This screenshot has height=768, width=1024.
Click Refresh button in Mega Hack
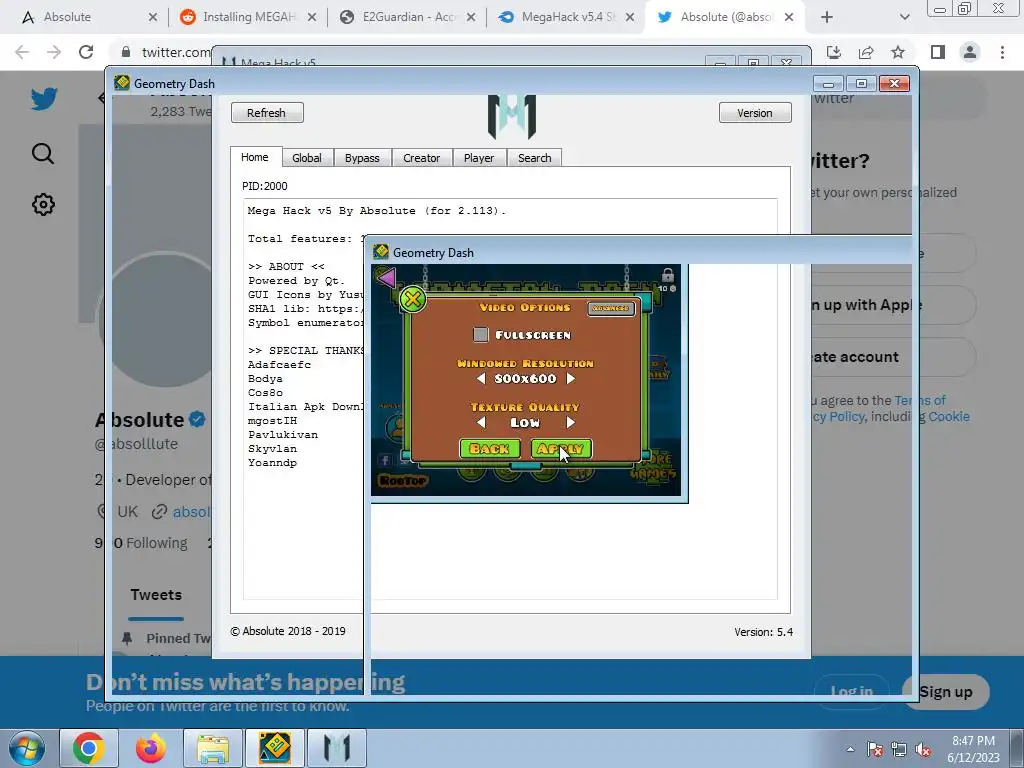(x=266, y=113)
